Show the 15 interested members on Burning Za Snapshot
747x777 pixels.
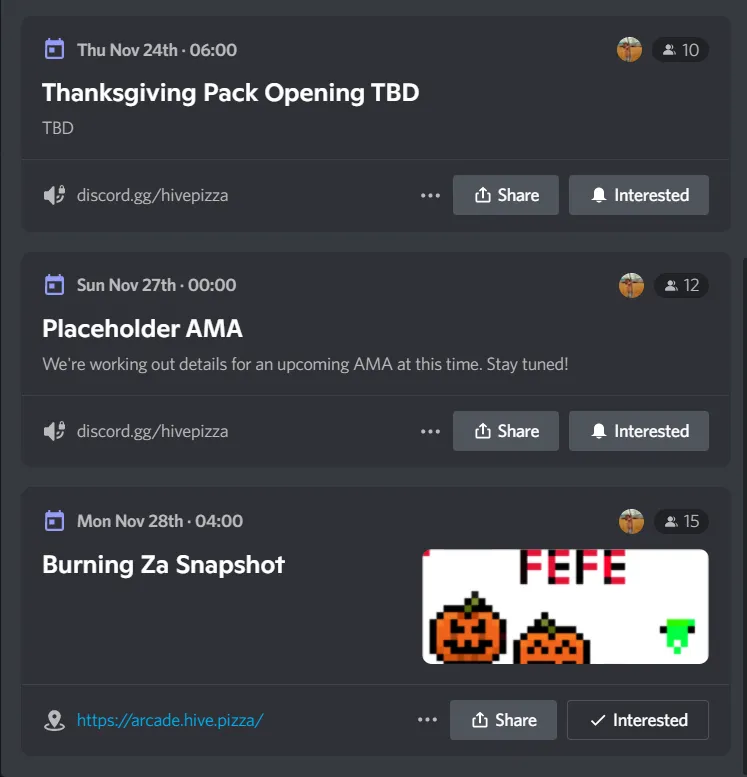click(681, 521)
